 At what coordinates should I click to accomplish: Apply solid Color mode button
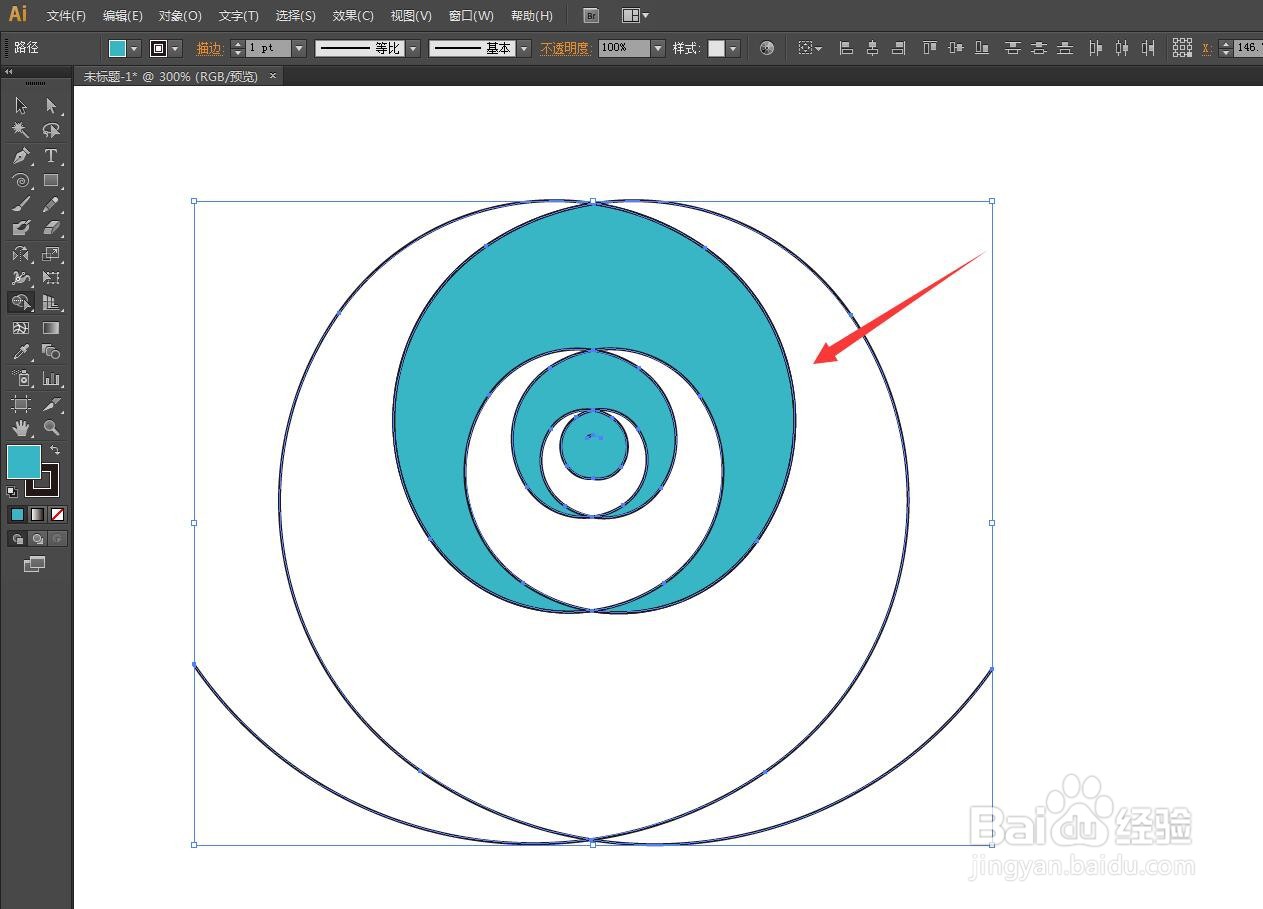point(17,514)
